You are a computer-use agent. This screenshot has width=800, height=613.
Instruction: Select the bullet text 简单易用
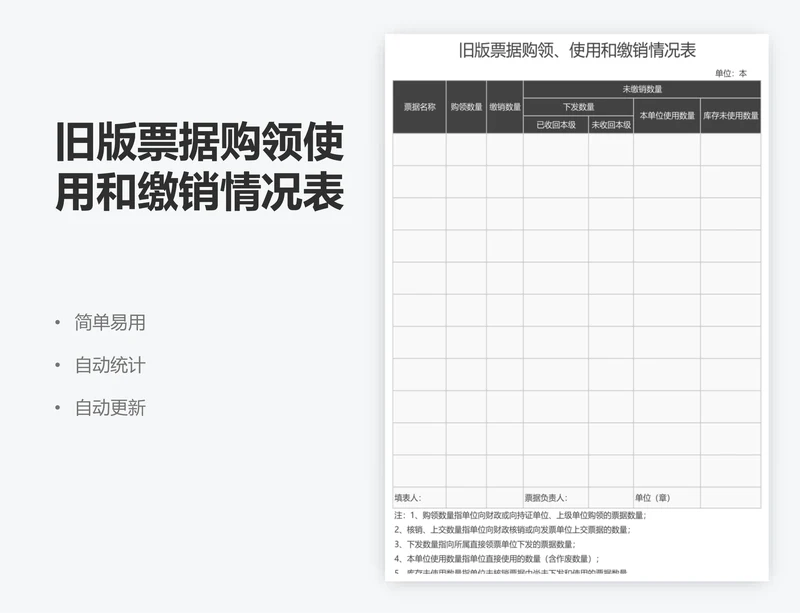click(x=110, y=323)
